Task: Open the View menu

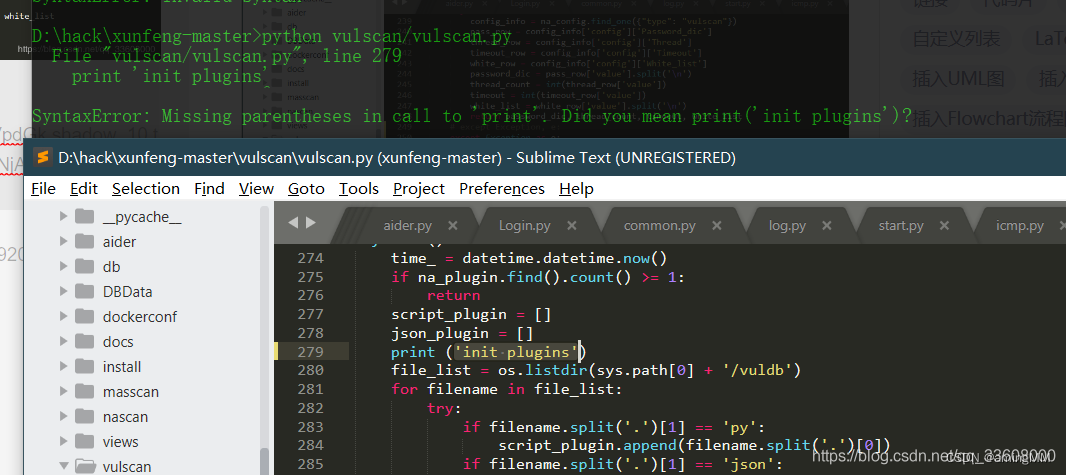Action: tap(256, 188)
